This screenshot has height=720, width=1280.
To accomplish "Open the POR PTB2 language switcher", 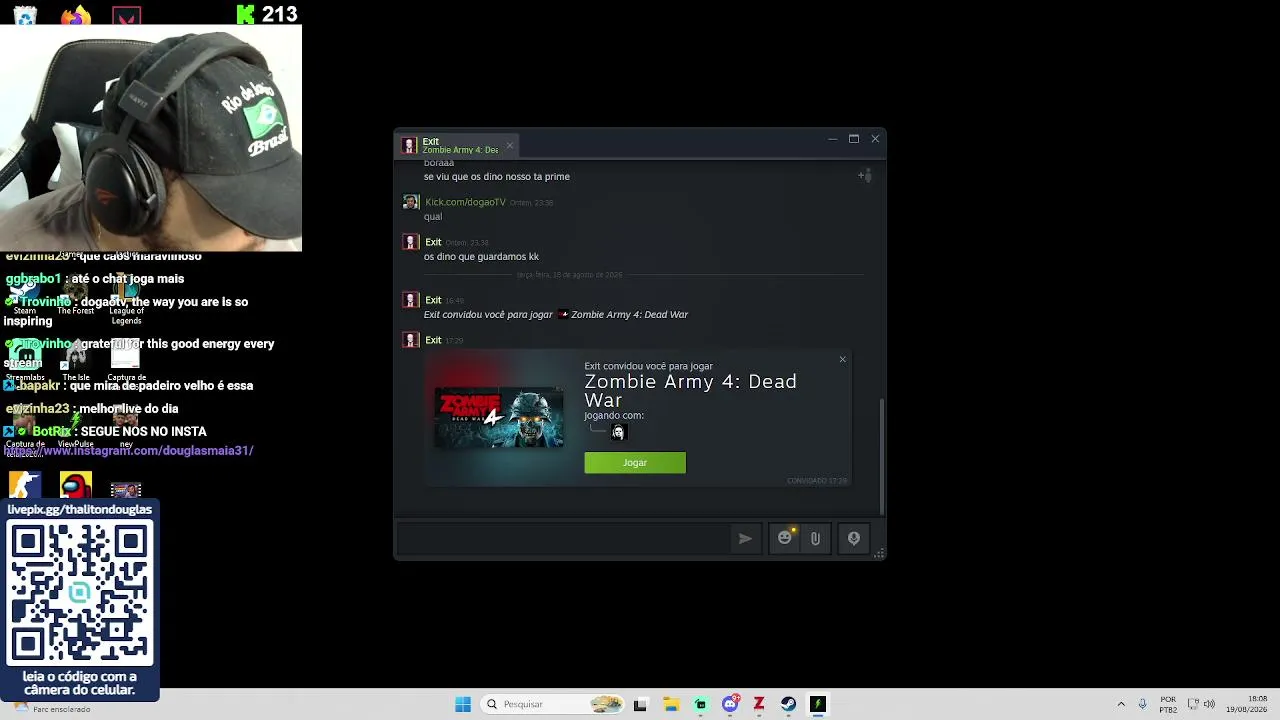I will [1168, 704].
